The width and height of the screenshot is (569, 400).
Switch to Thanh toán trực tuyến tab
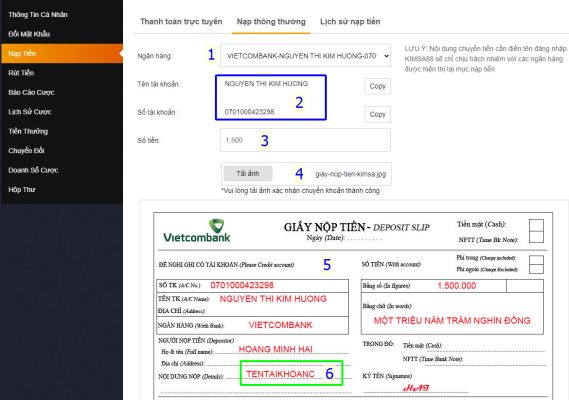[181, 22]
